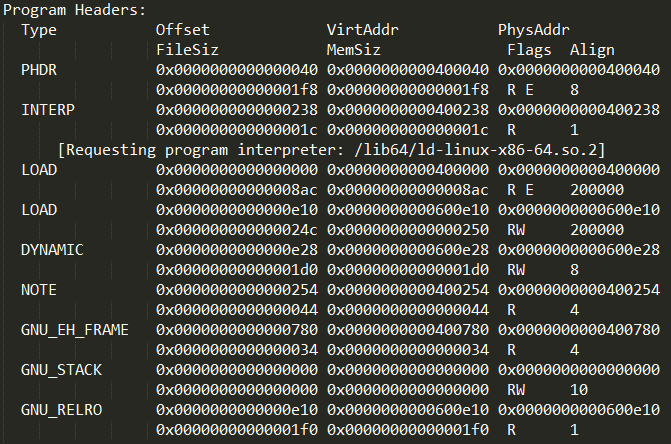This screenshot has width=671, height=444.
Task: Click the Offset column header
Action: 183,30
